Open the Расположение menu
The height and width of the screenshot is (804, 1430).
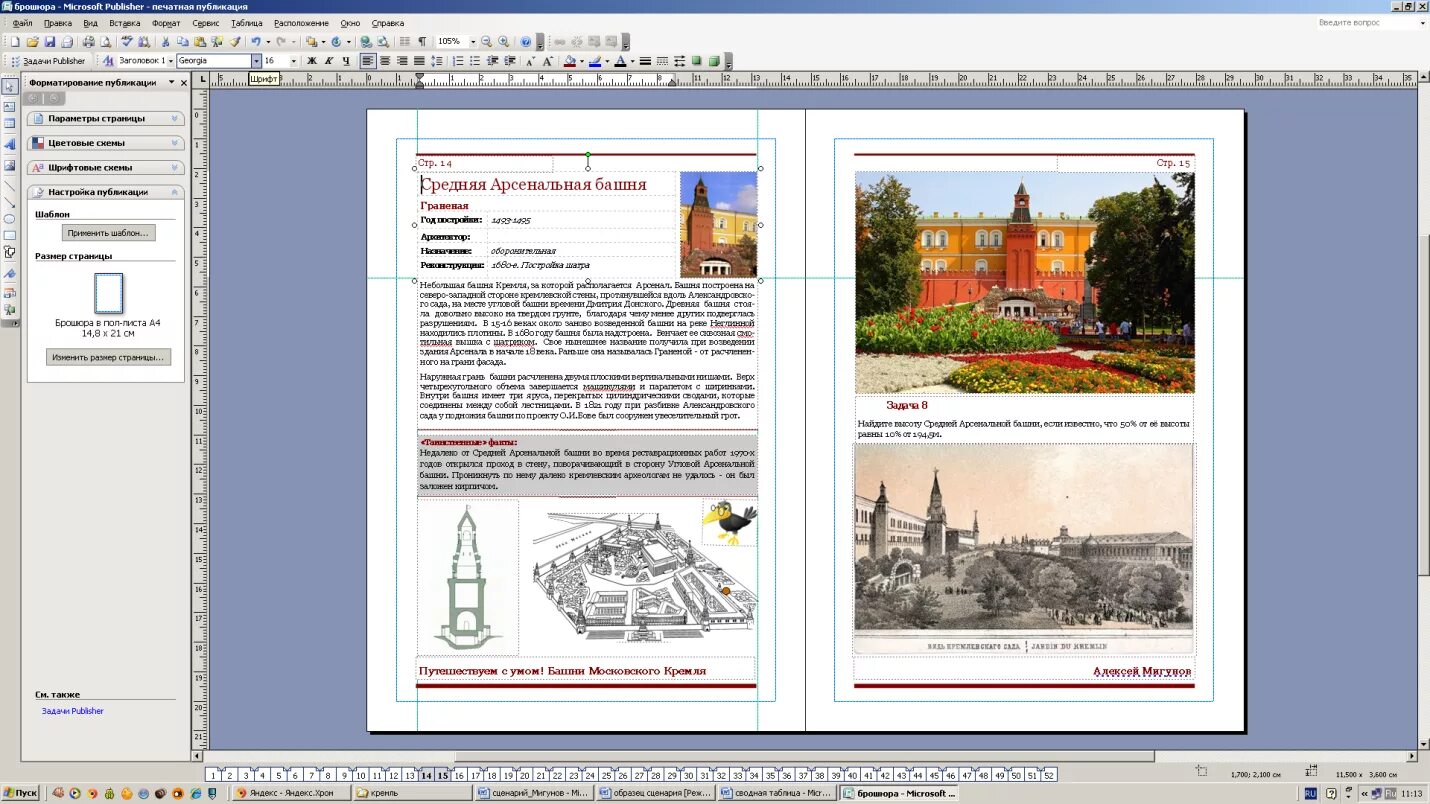(301, 23)
